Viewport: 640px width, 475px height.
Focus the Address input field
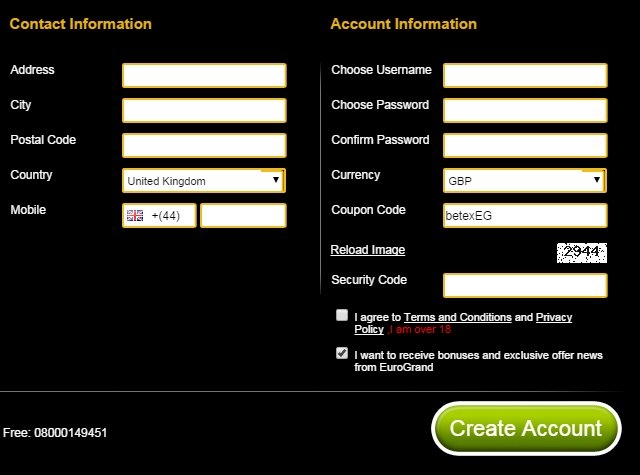[204, 75]
